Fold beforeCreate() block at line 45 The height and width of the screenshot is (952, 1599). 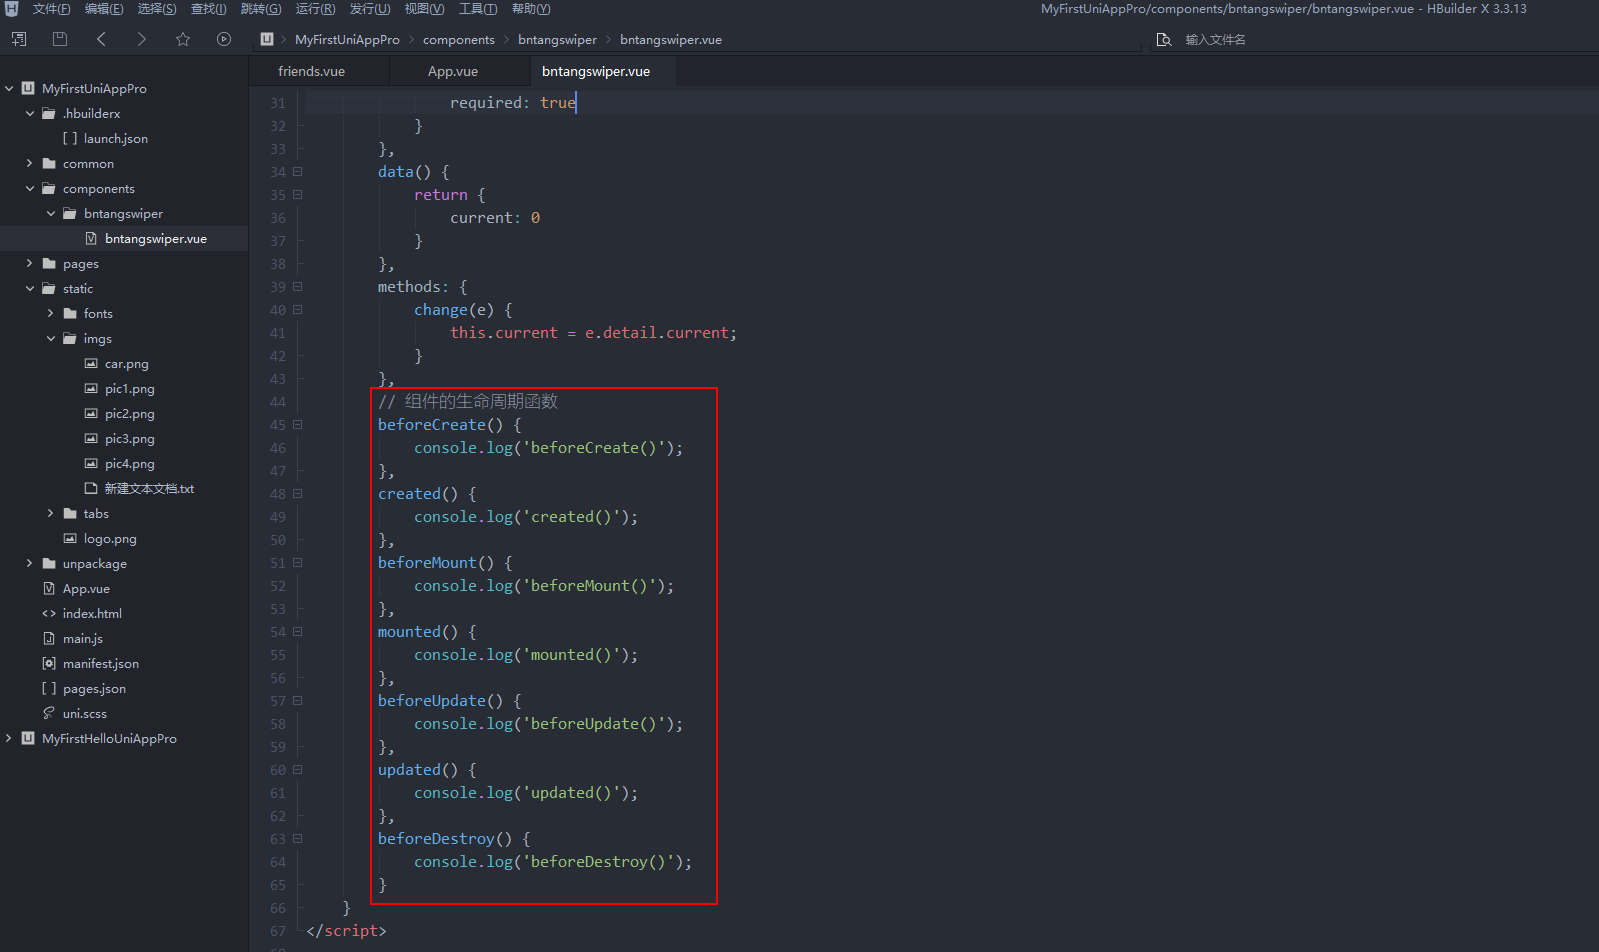coord(297,425)
